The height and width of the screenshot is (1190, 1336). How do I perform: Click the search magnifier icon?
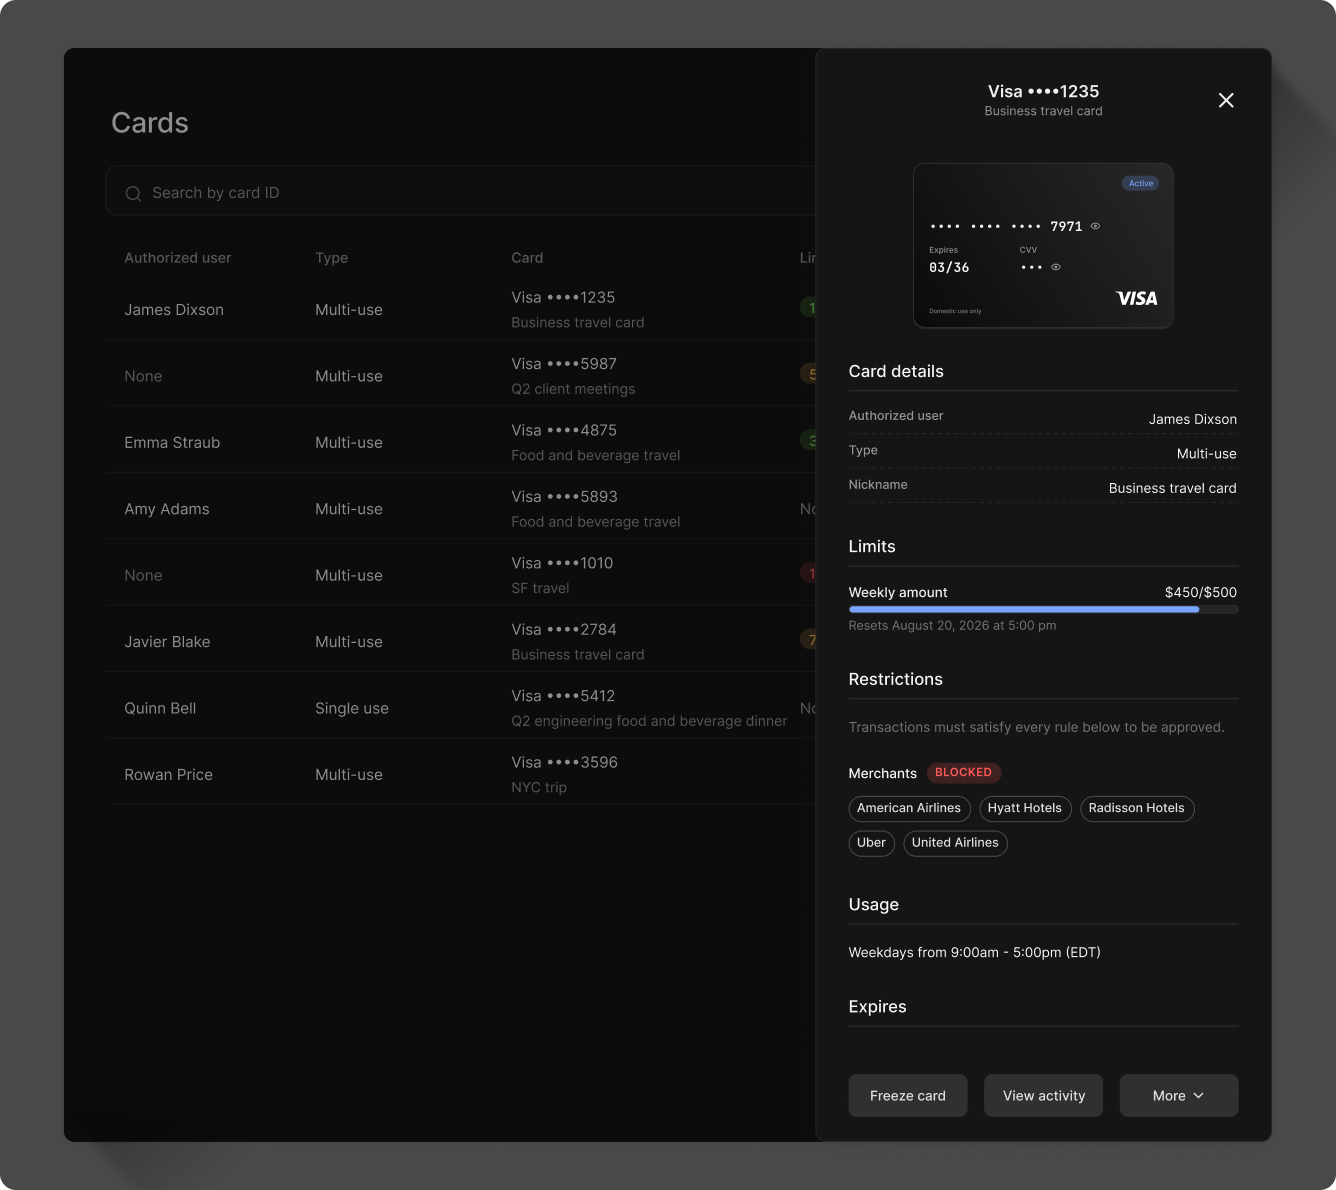click(133, 193)
